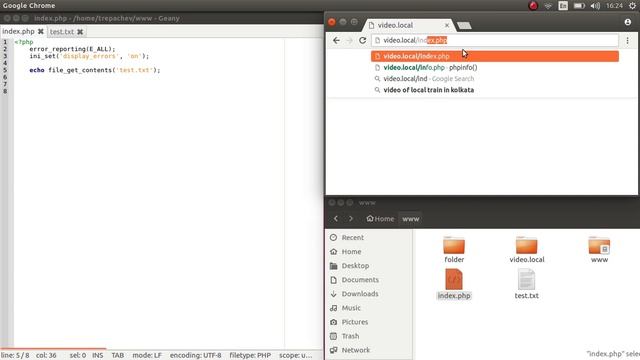Go back in file manager
The height and width of the screenshot is (360, 640).
tap(336, 219)
